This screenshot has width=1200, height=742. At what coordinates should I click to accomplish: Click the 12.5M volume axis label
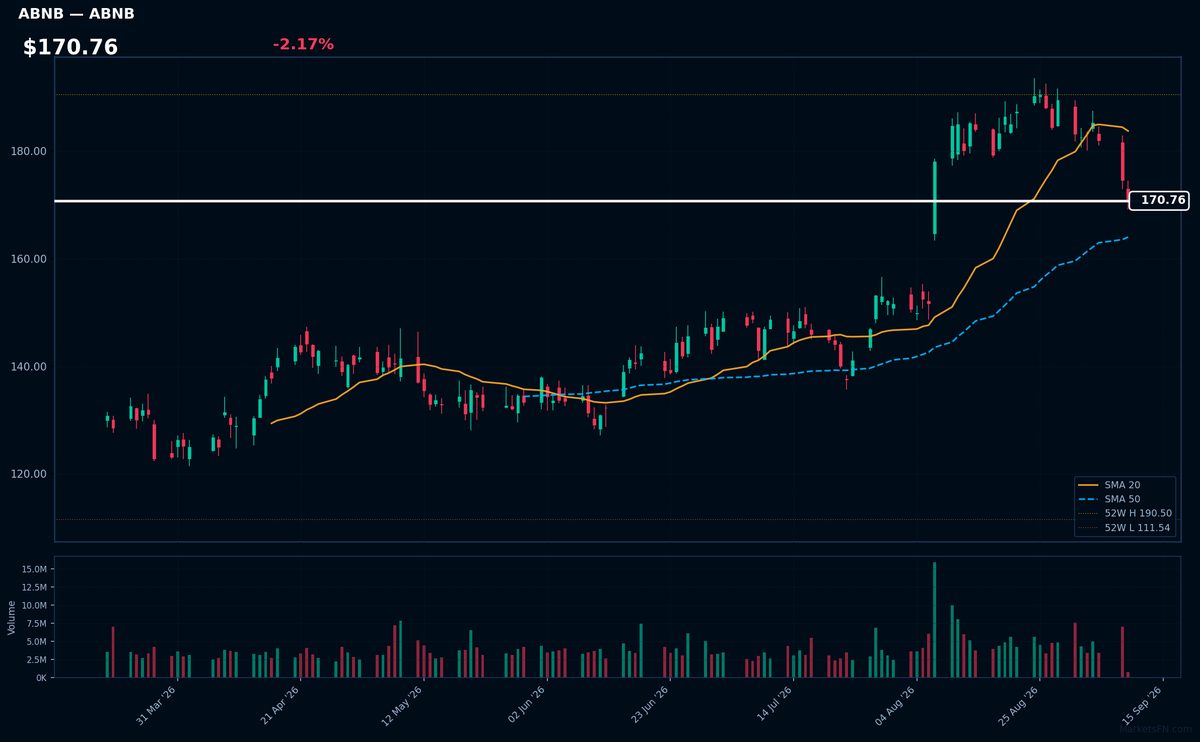click(34, 587)
